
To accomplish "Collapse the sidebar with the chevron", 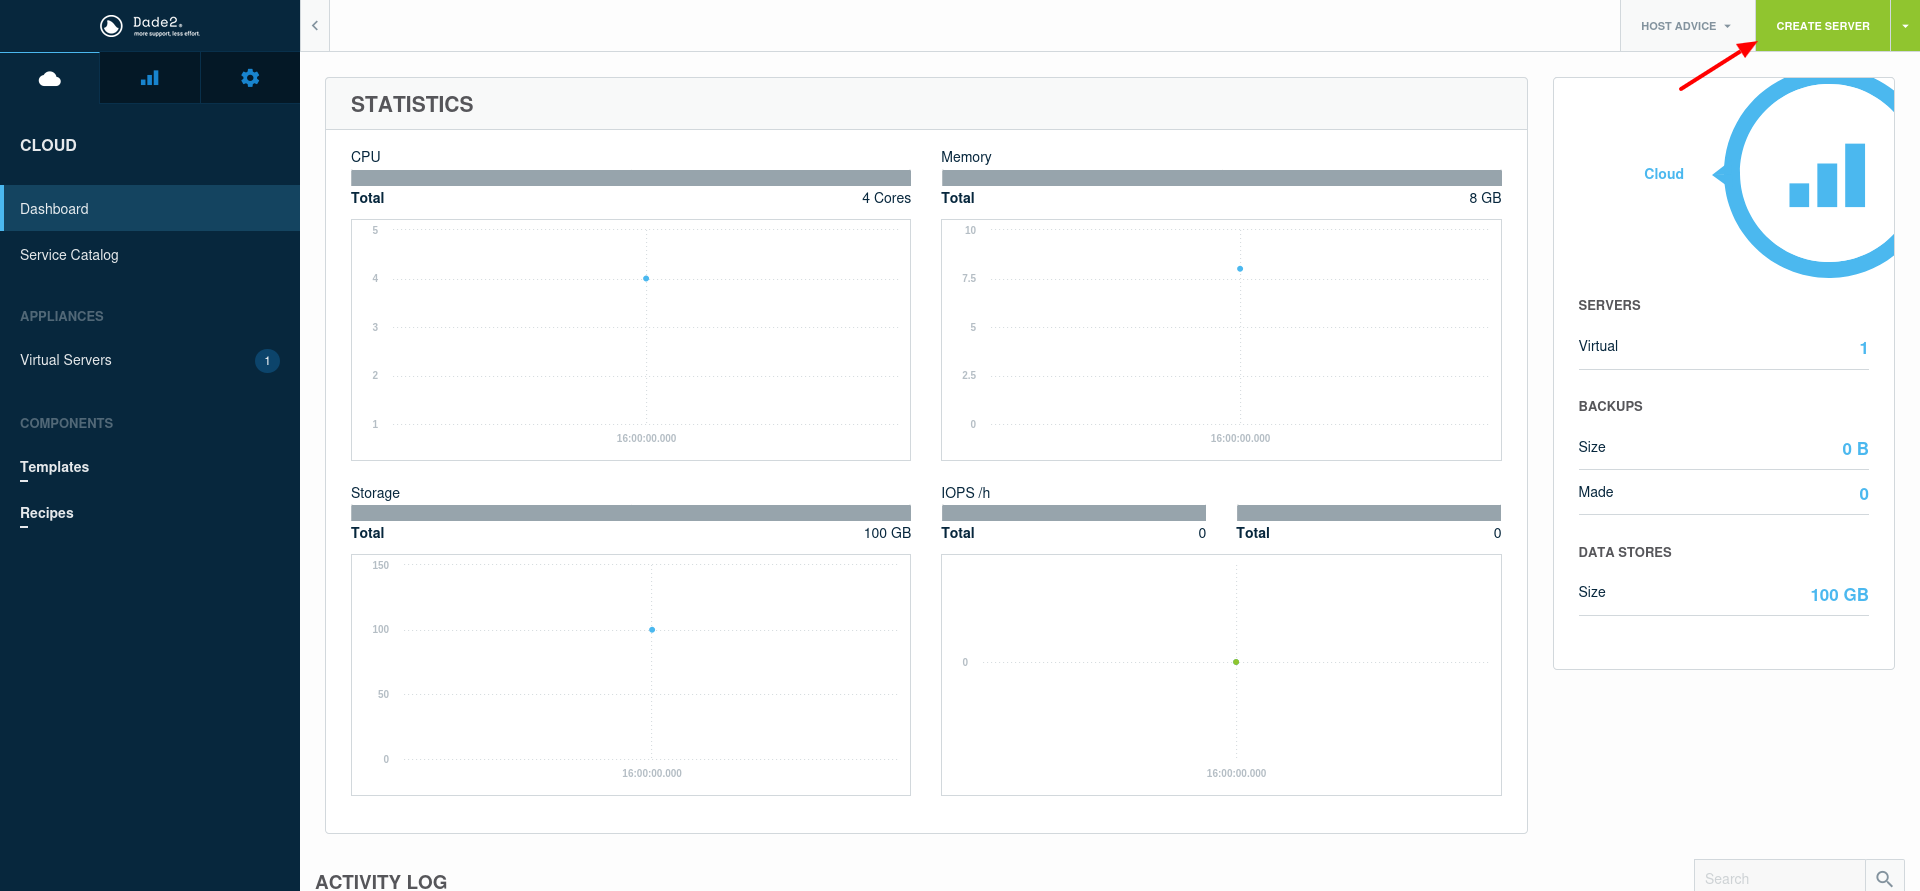I will [x=315, y=26].
